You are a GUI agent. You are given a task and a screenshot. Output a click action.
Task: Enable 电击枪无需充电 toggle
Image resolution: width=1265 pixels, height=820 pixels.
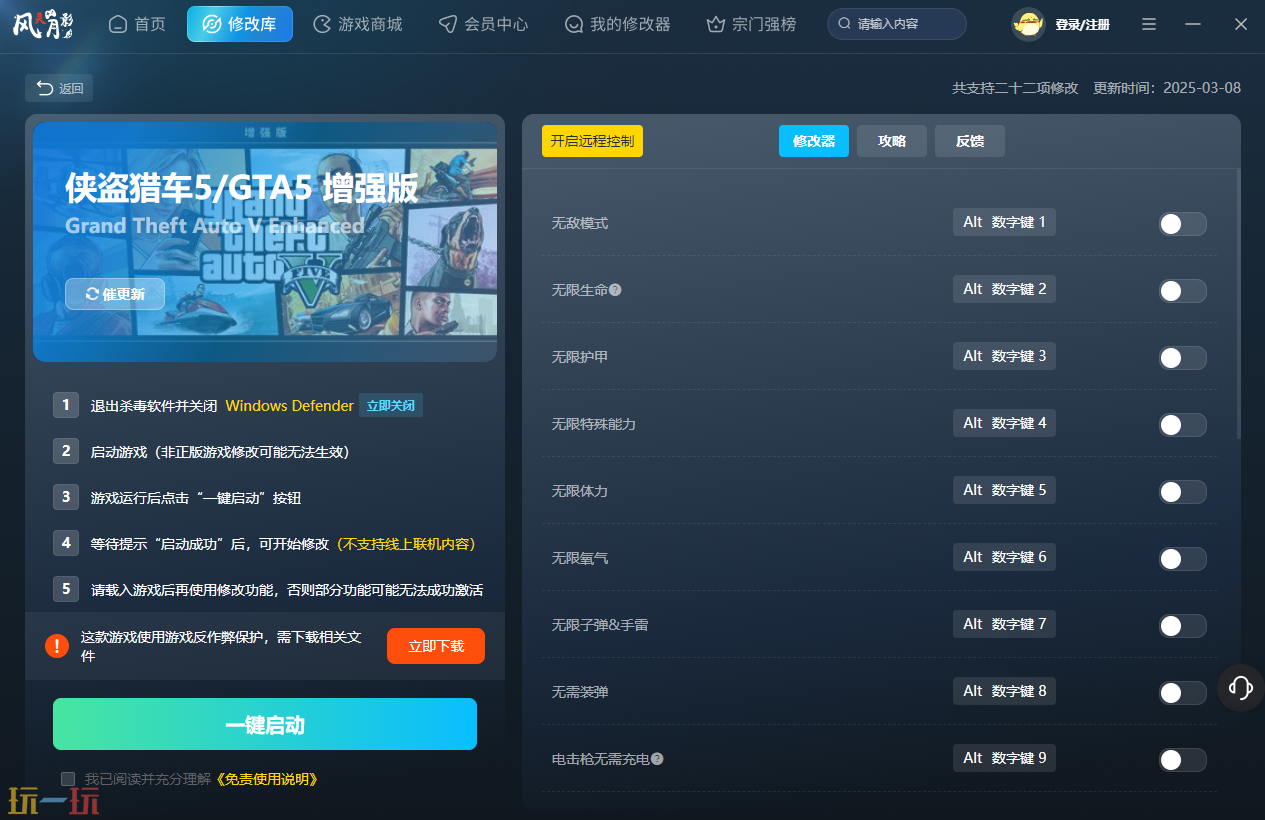[1182, 760]
